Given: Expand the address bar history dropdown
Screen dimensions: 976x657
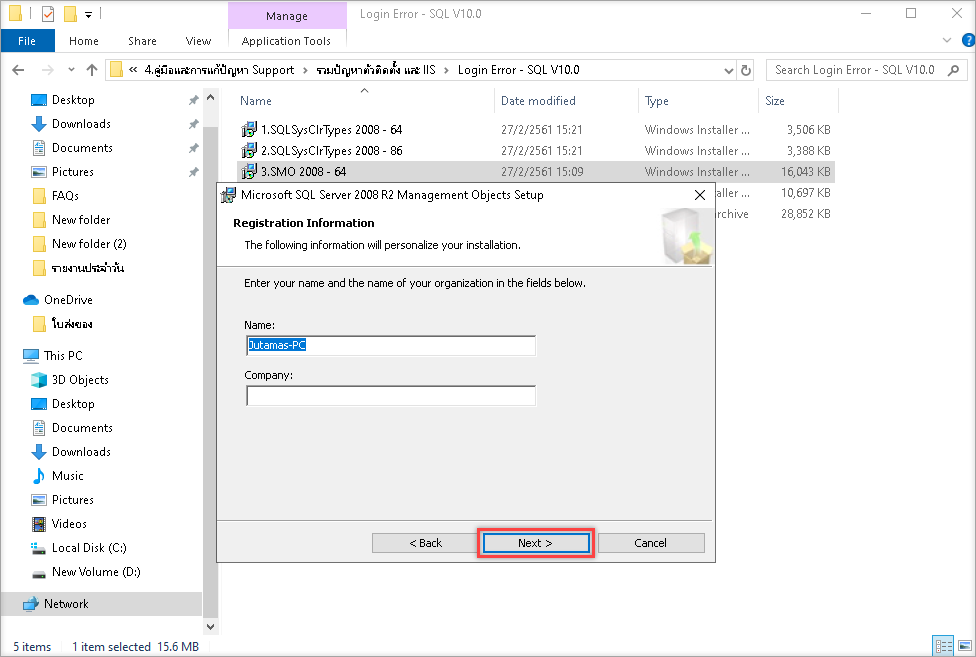Looking at the screenshot, I should click(x=727, y=70).
